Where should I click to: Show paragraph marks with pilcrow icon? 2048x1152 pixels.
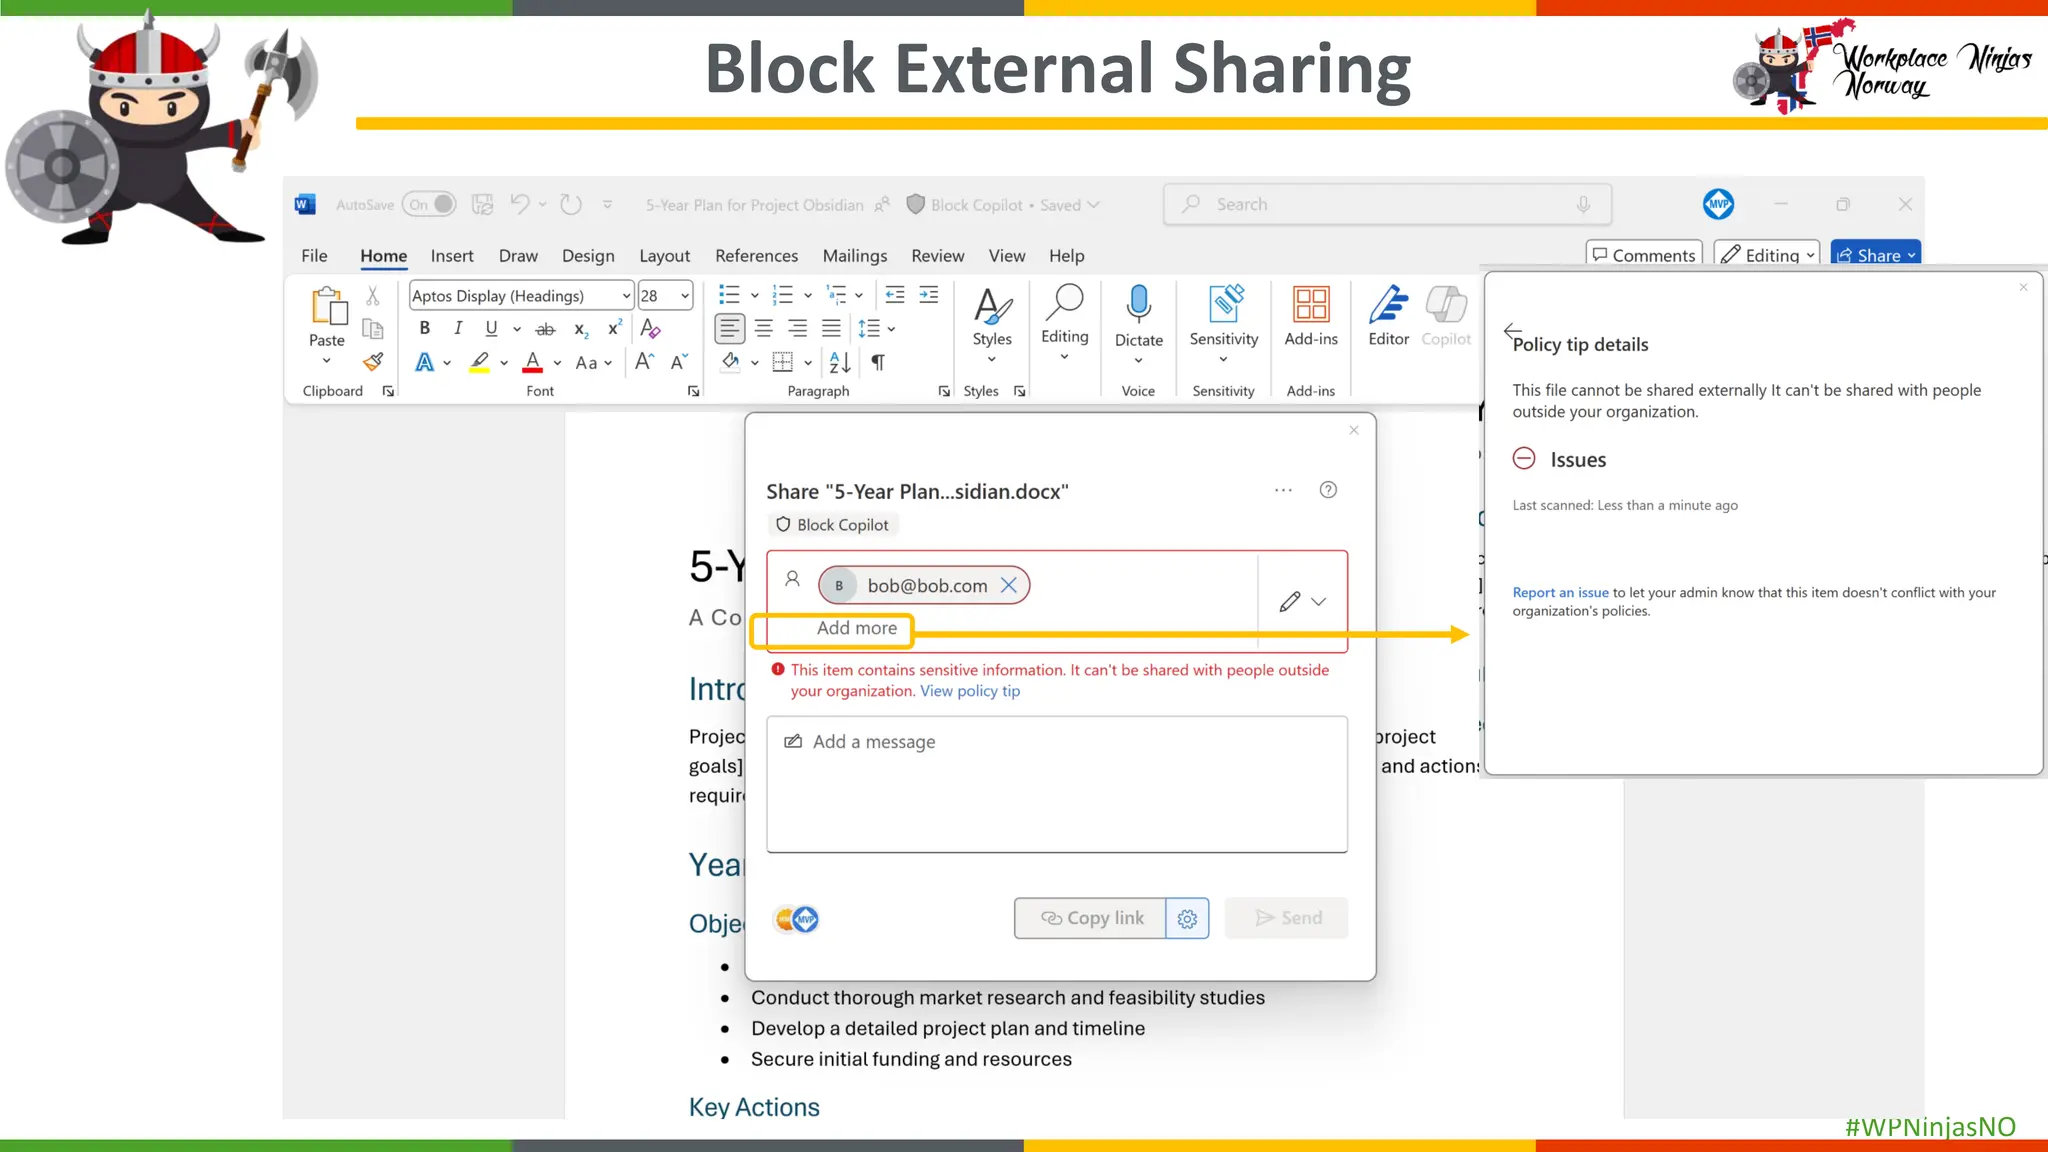point(878,362)
